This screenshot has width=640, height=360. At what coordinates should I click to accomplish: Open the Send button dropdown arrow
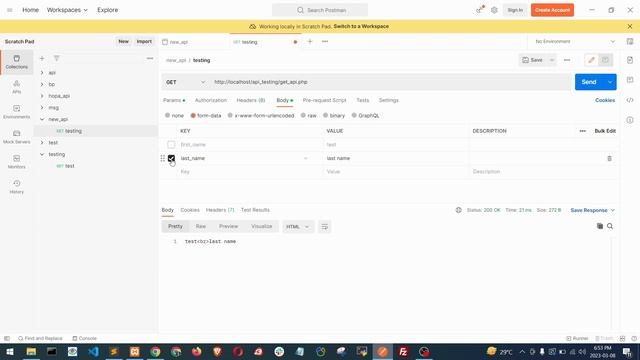[x=610, y=82]
